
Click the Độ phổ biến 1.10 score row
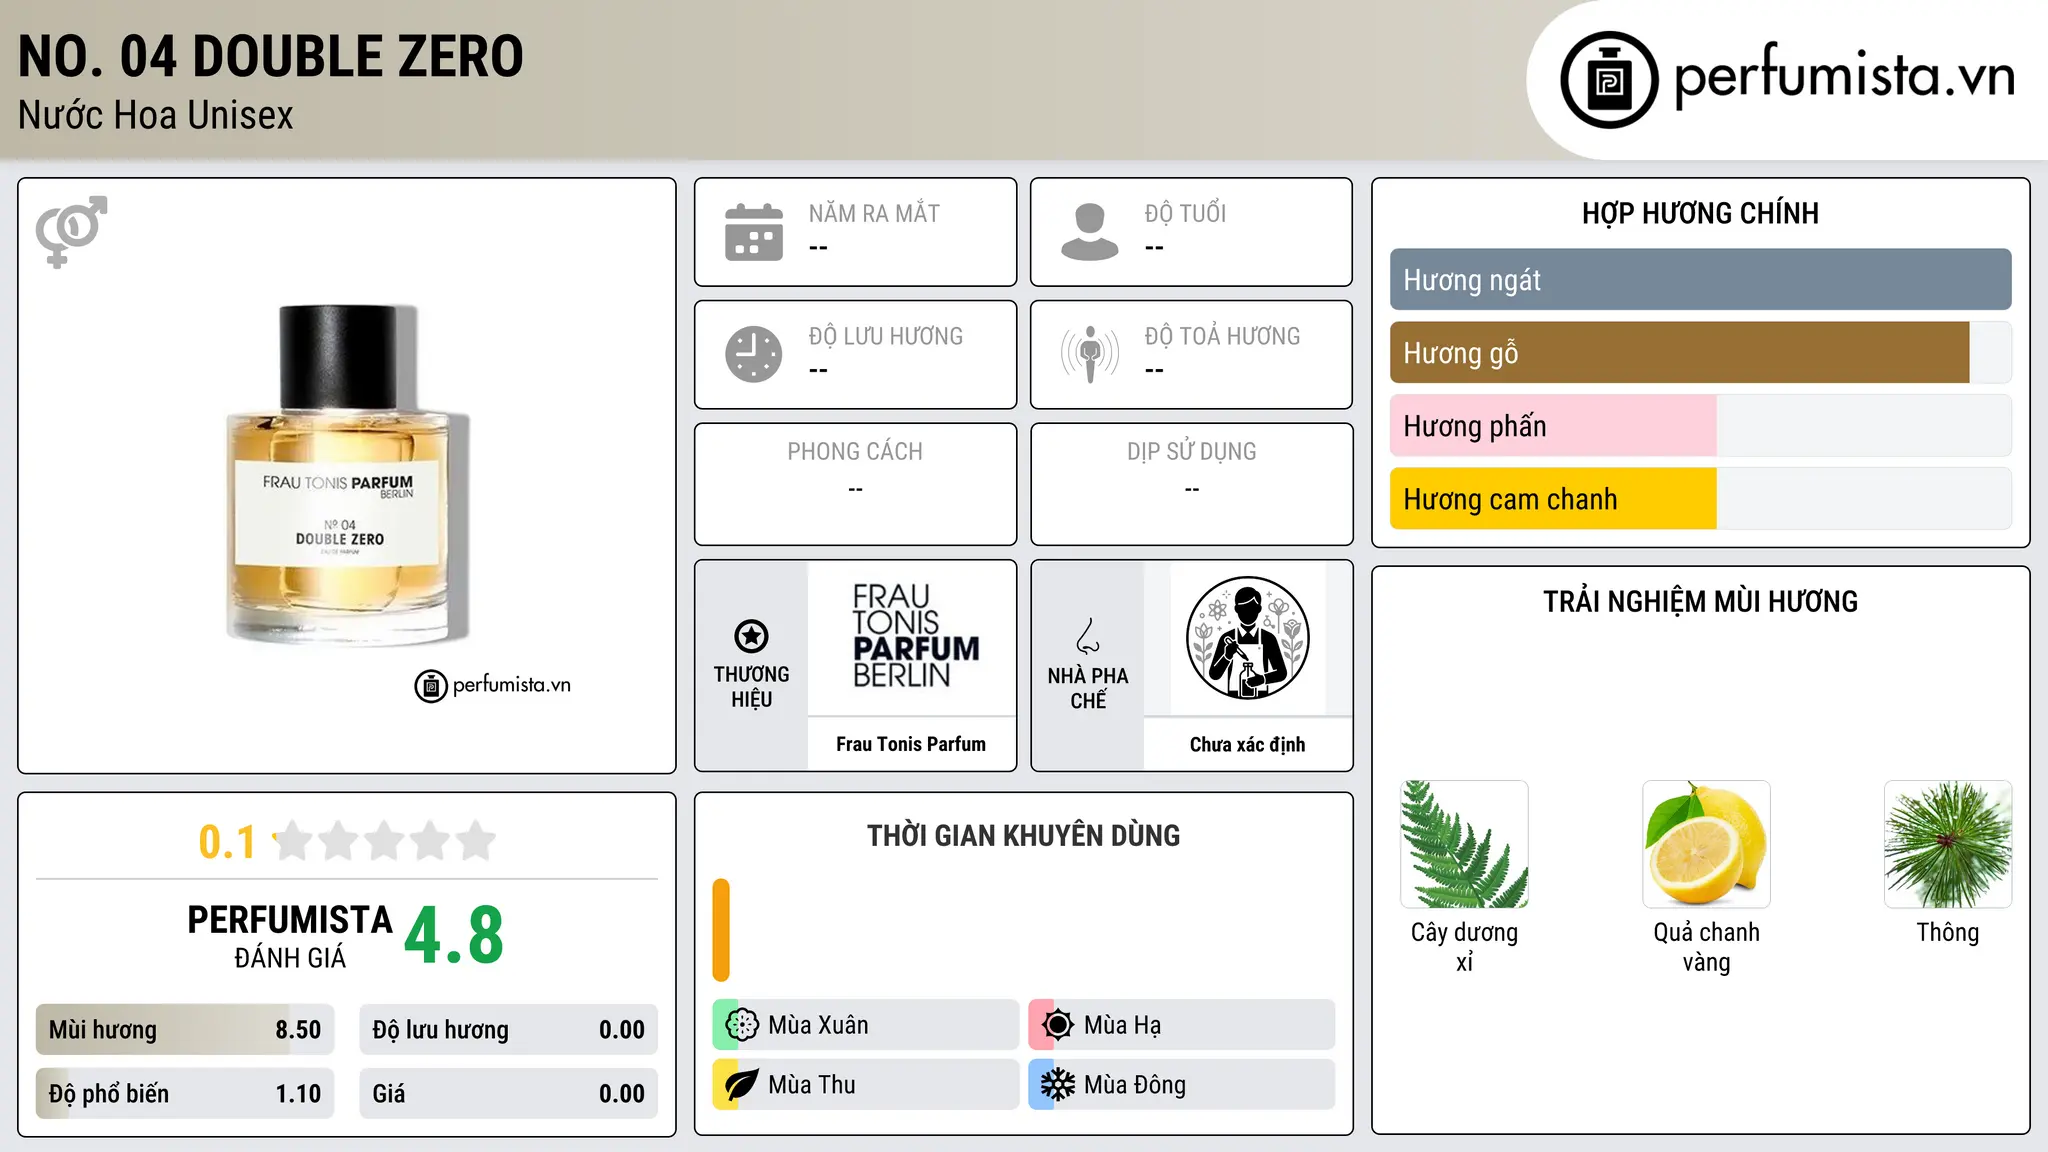(185, 1094)
